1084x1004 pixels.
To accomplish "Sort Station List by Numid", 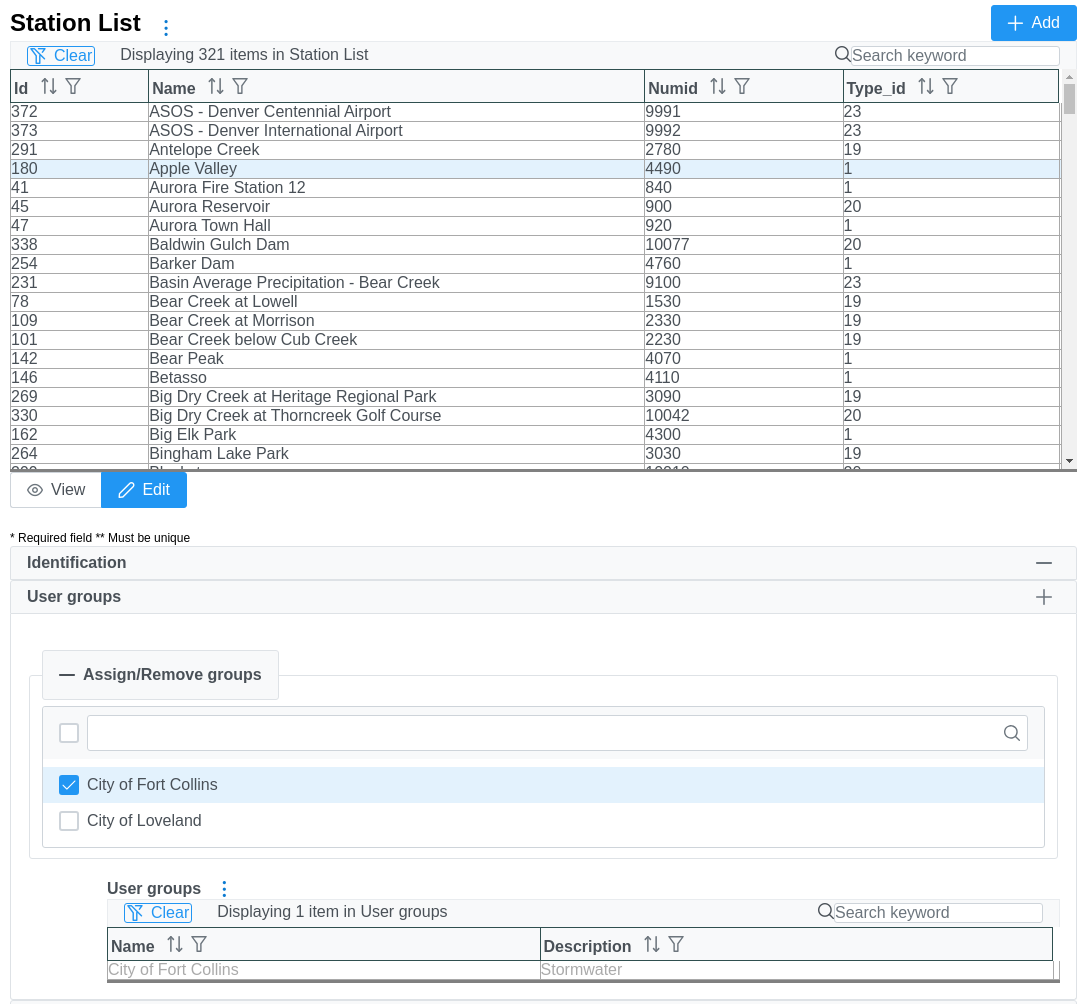I will click(x=717, y=87).
